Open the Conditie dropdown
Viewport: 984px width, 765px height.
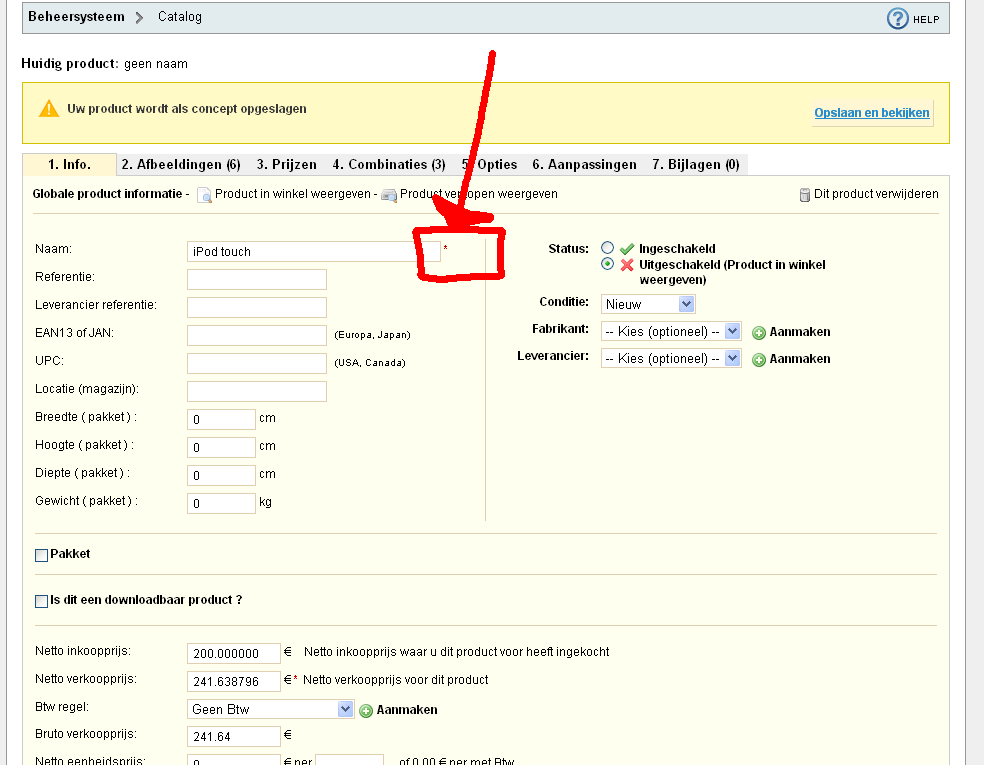tap(648, 304)
